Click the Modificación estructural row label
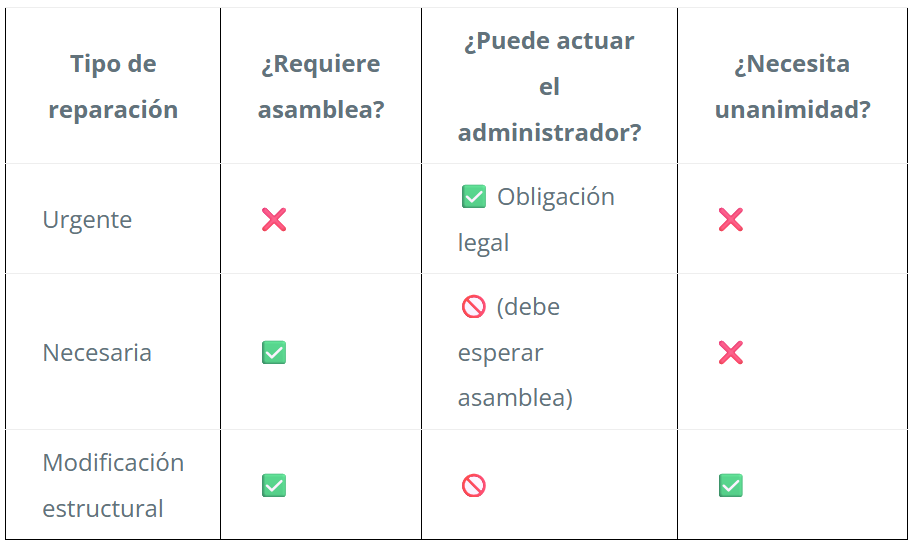The width and height of the screenshot is (908, 543). [x=114, y=485]
